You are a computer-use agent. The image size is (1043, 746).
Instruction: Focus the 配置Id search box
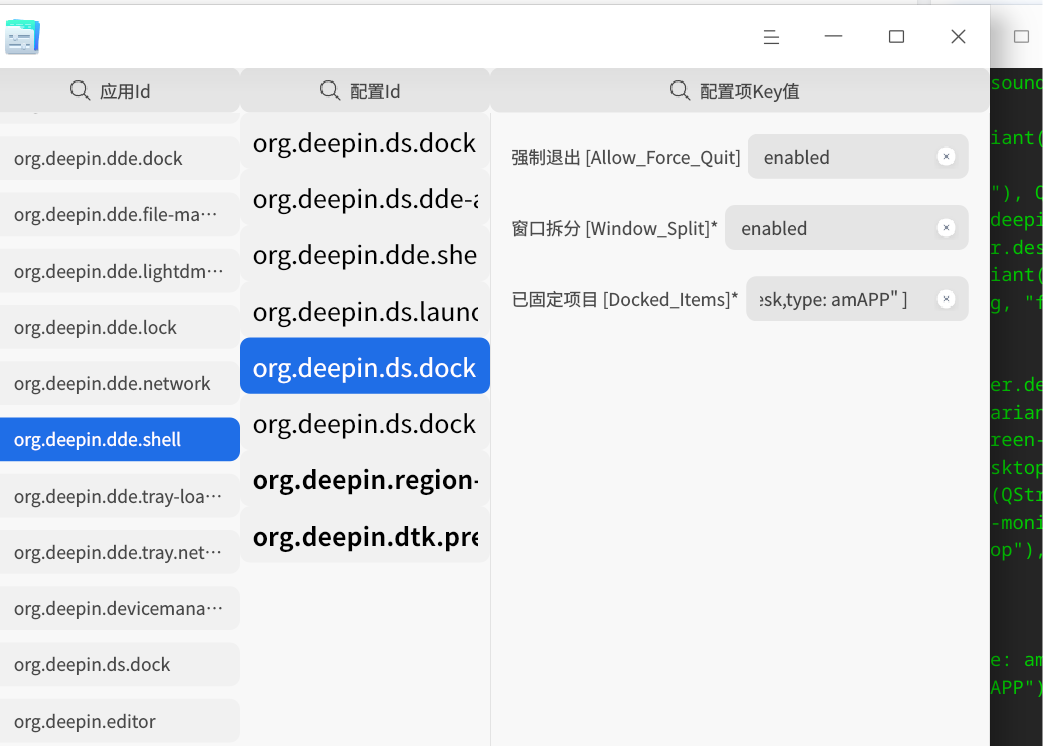pos(365,90)
